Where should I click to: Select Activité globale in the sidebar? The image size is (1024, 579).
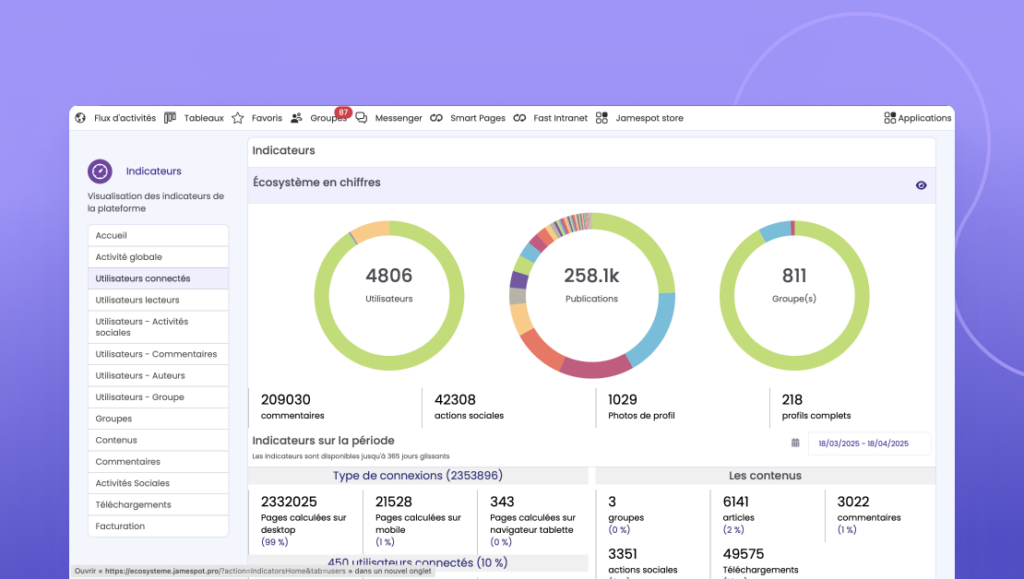(158, 257)
